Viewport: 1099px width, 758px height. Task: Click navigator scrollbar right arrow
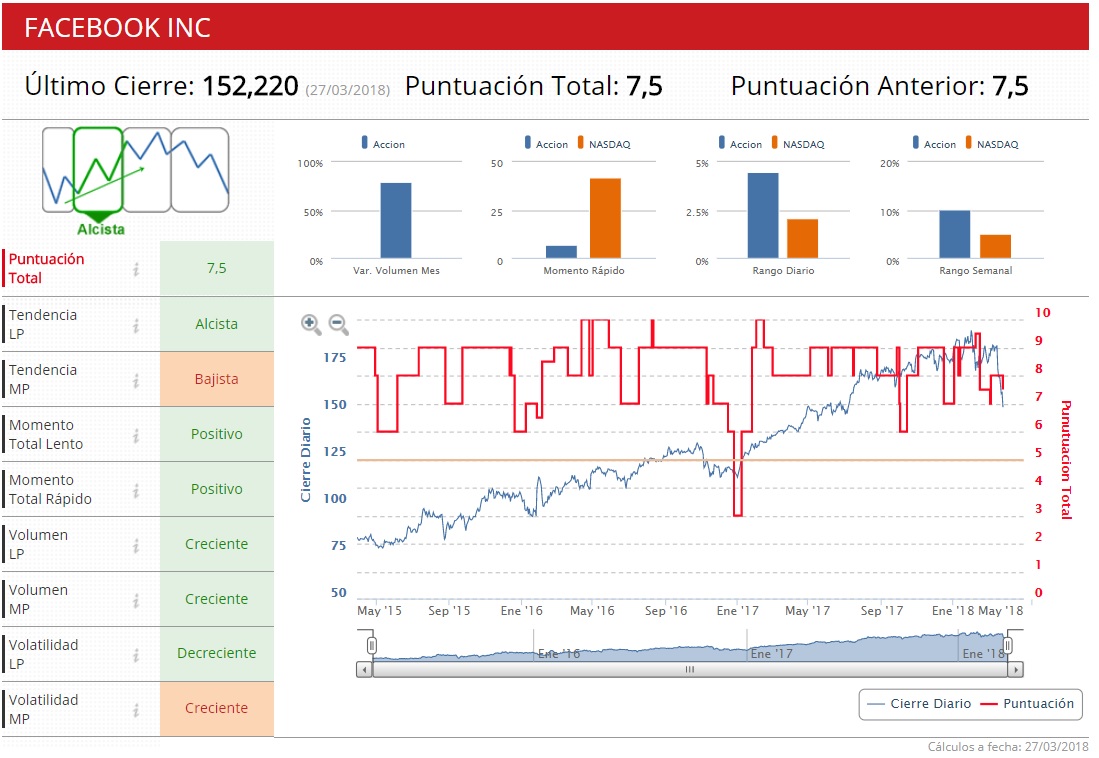(x=1016, y=670)
